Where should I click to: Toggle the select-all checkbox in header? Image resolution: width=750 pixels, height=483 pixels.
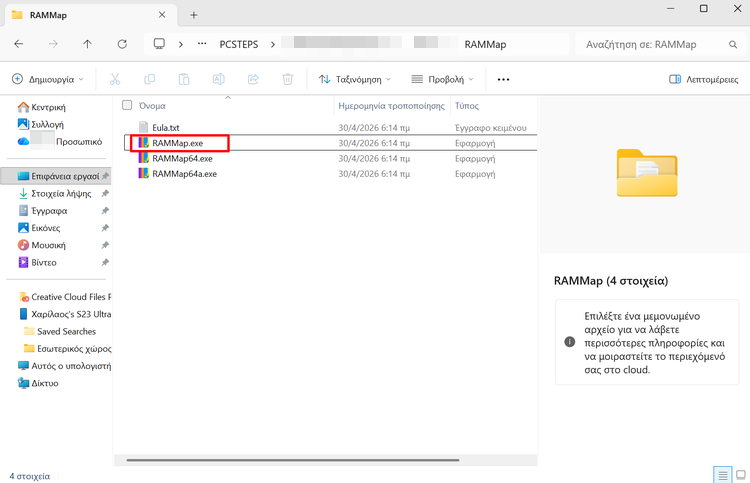[127, 105]
